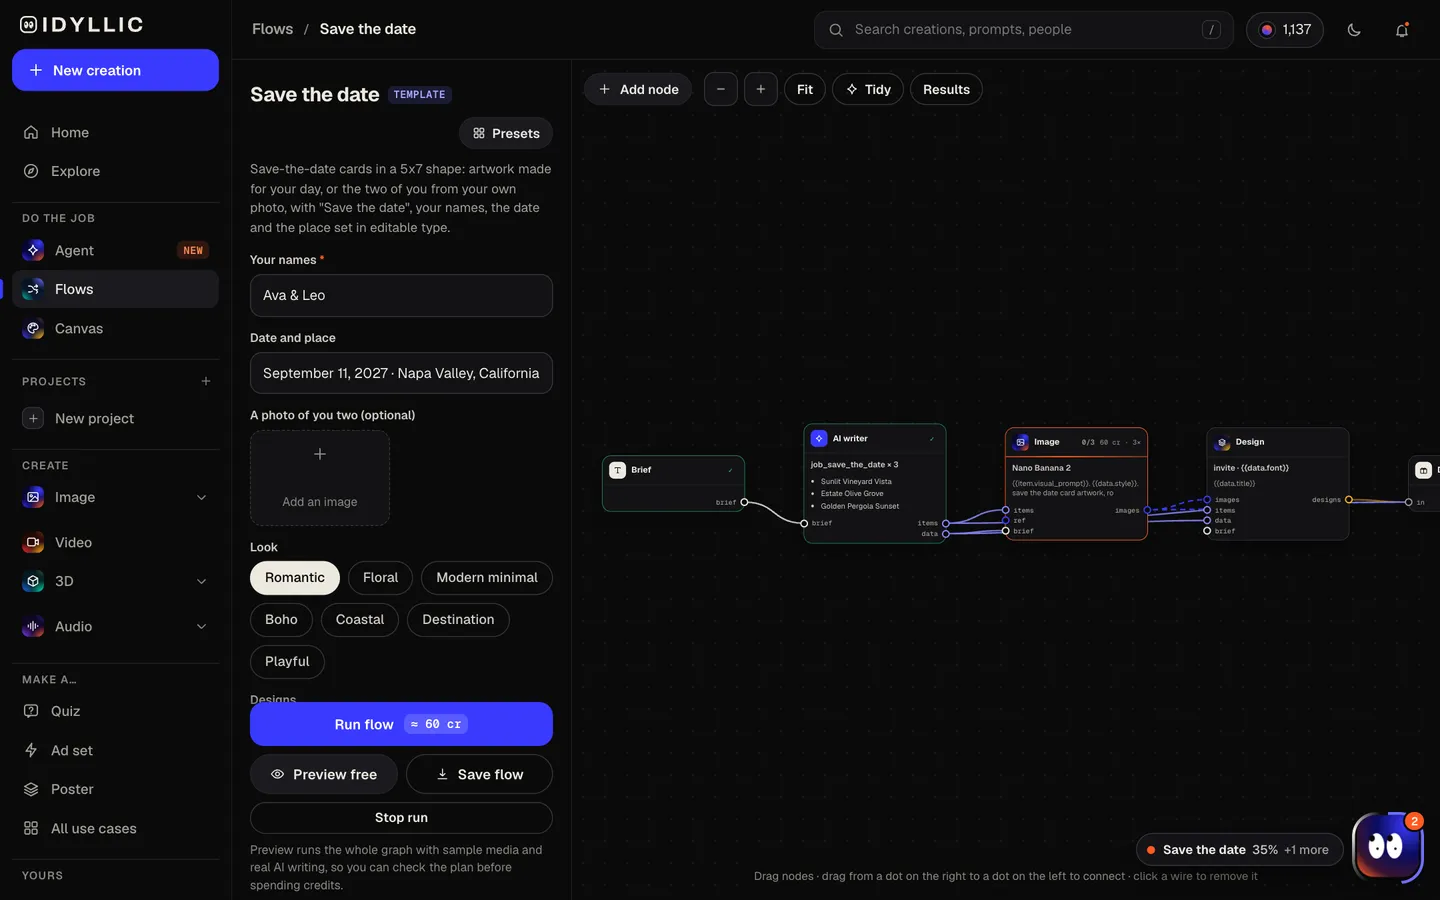The width and height of the screenshot is (1440, 900).
Task: Select the Modern minimal look
Action: [x=487, y=578]
